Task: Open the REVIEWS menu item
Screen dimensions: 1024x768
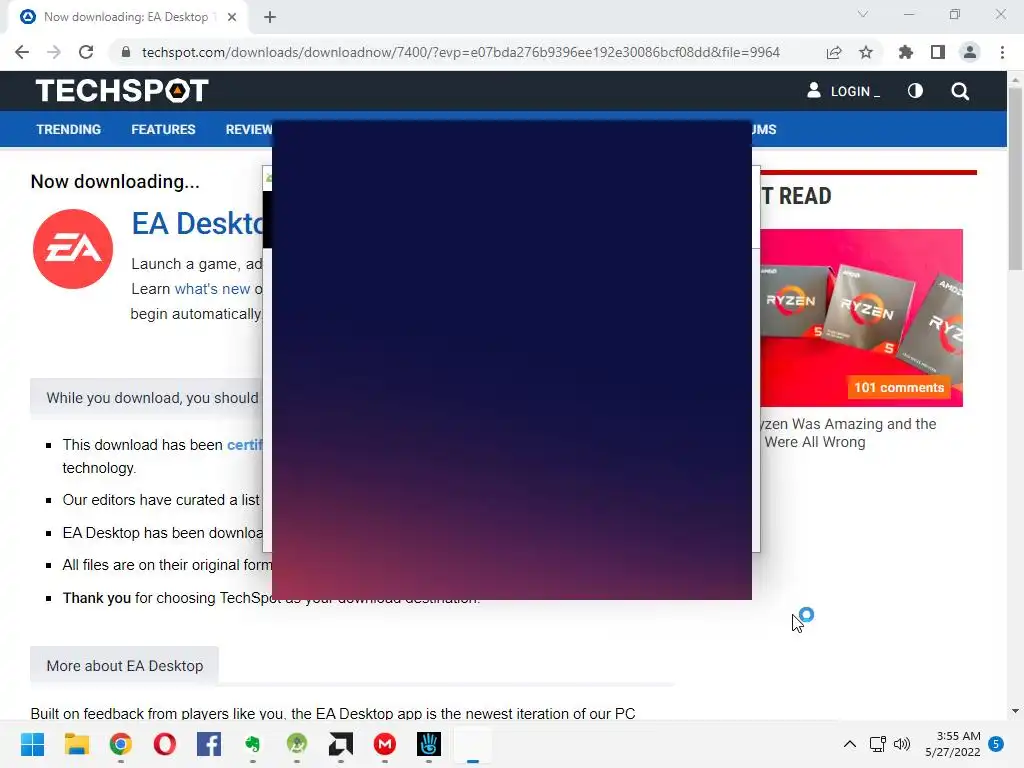Action: click(x=249, y=129)
